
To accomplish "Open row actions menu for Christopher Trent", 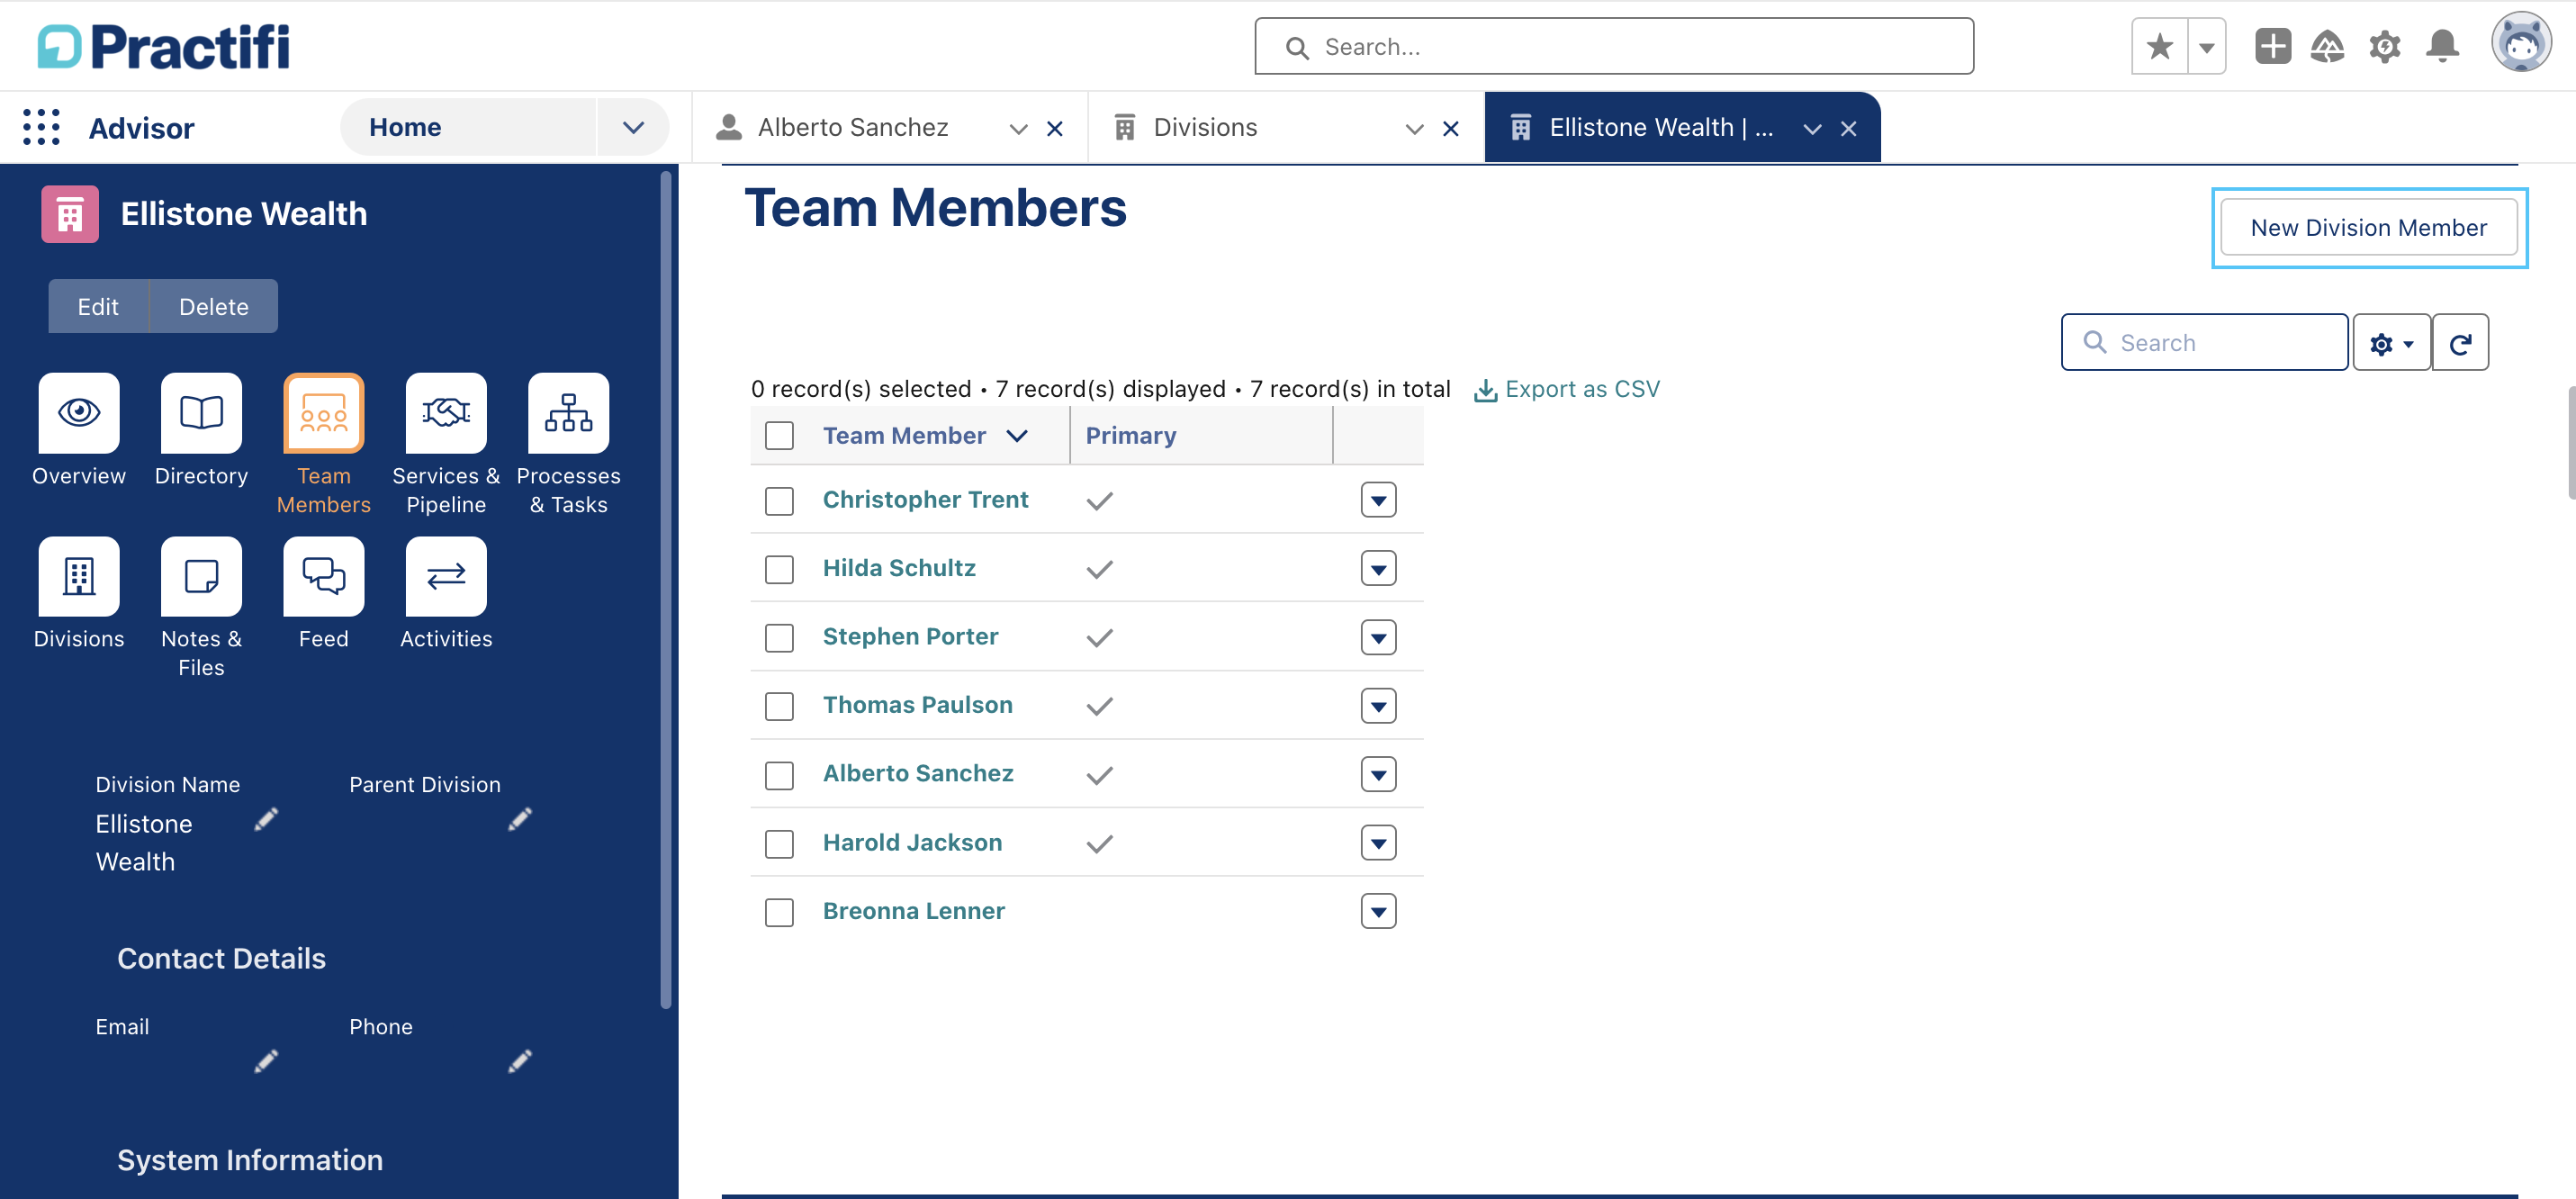I will coord(1378,500).
